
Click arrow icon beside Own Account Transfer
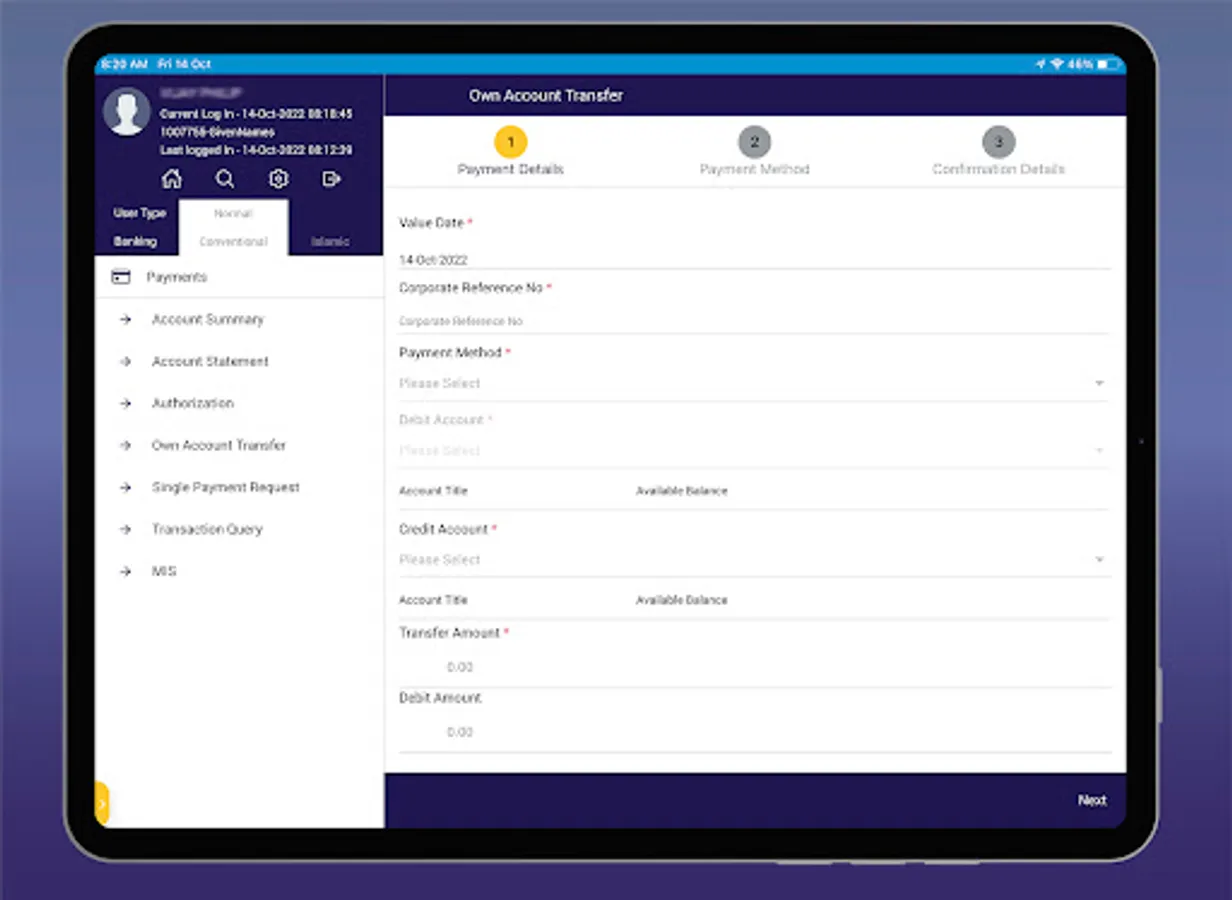pyautogui.click(x=125, y=446)
